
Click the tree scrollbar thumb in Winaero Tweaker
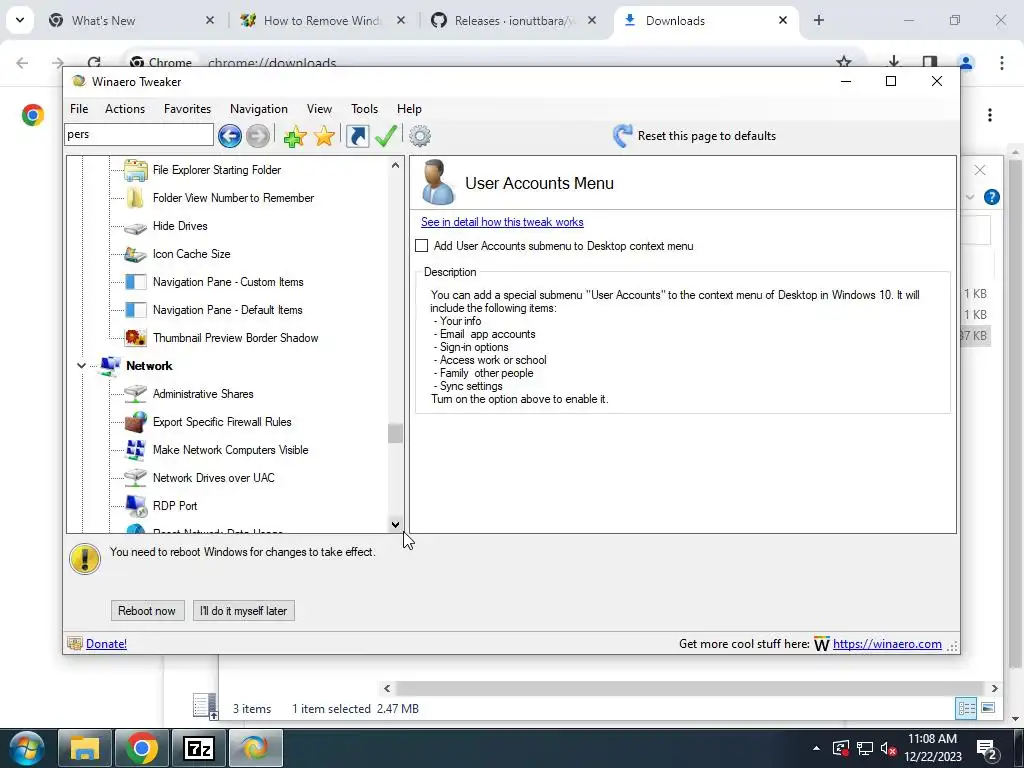pos(395,434)
